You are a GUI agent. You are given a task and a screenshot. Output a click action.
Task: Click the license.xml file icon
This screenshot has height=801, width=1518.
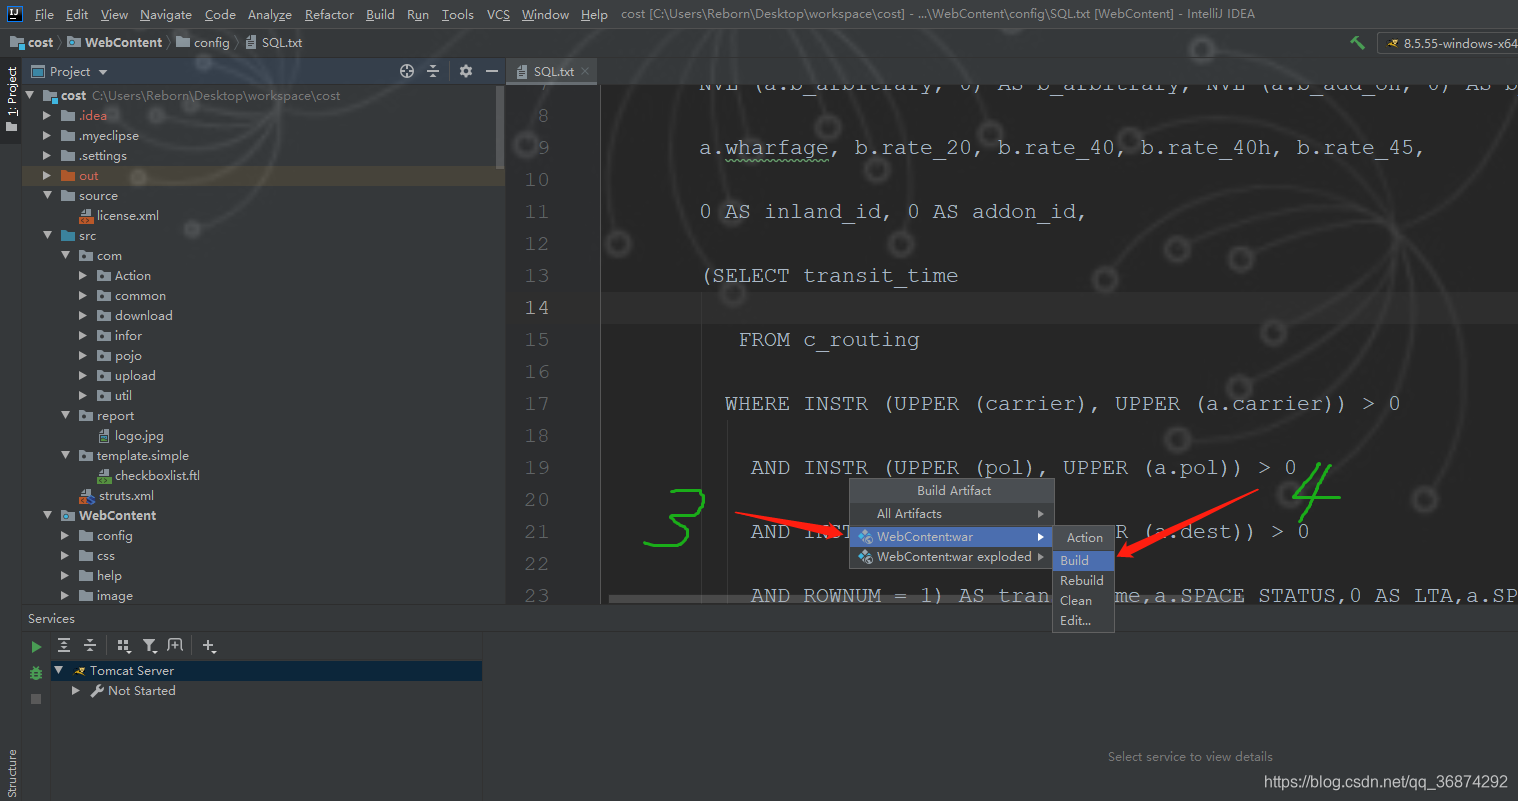[x=86, y=215]
